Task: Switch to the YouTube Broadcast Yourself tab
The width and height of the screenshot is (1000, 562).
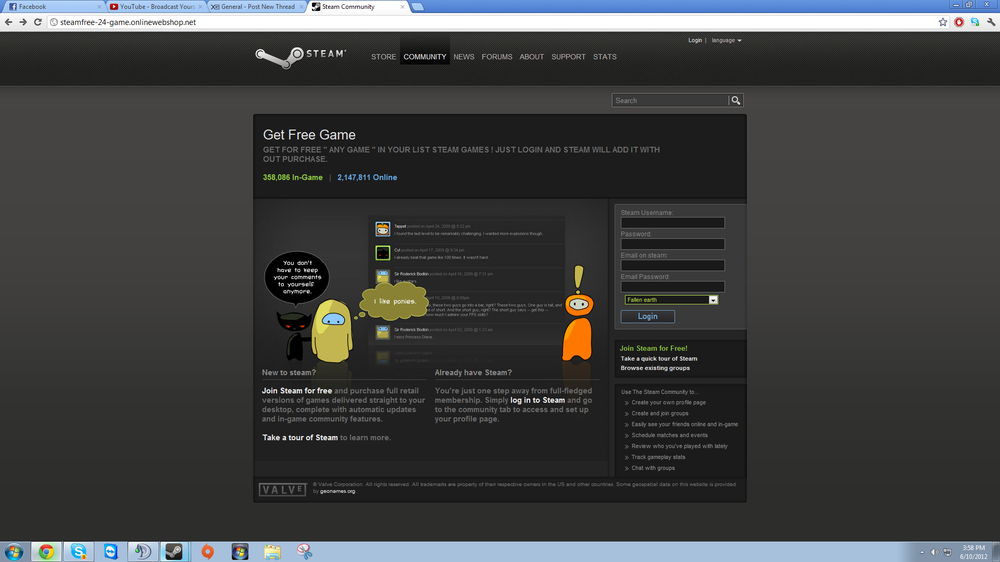Action: pos(156,6)
